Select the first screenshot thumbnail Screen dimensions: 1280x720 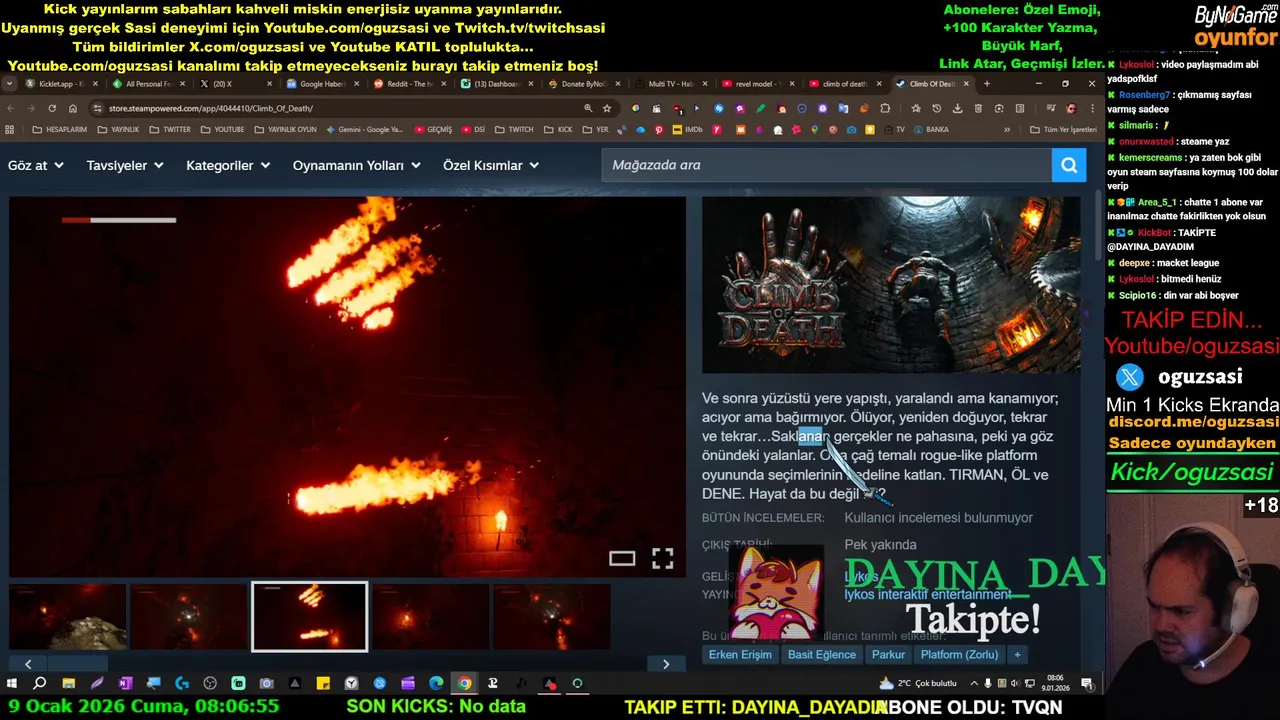(x=68, y=617)
